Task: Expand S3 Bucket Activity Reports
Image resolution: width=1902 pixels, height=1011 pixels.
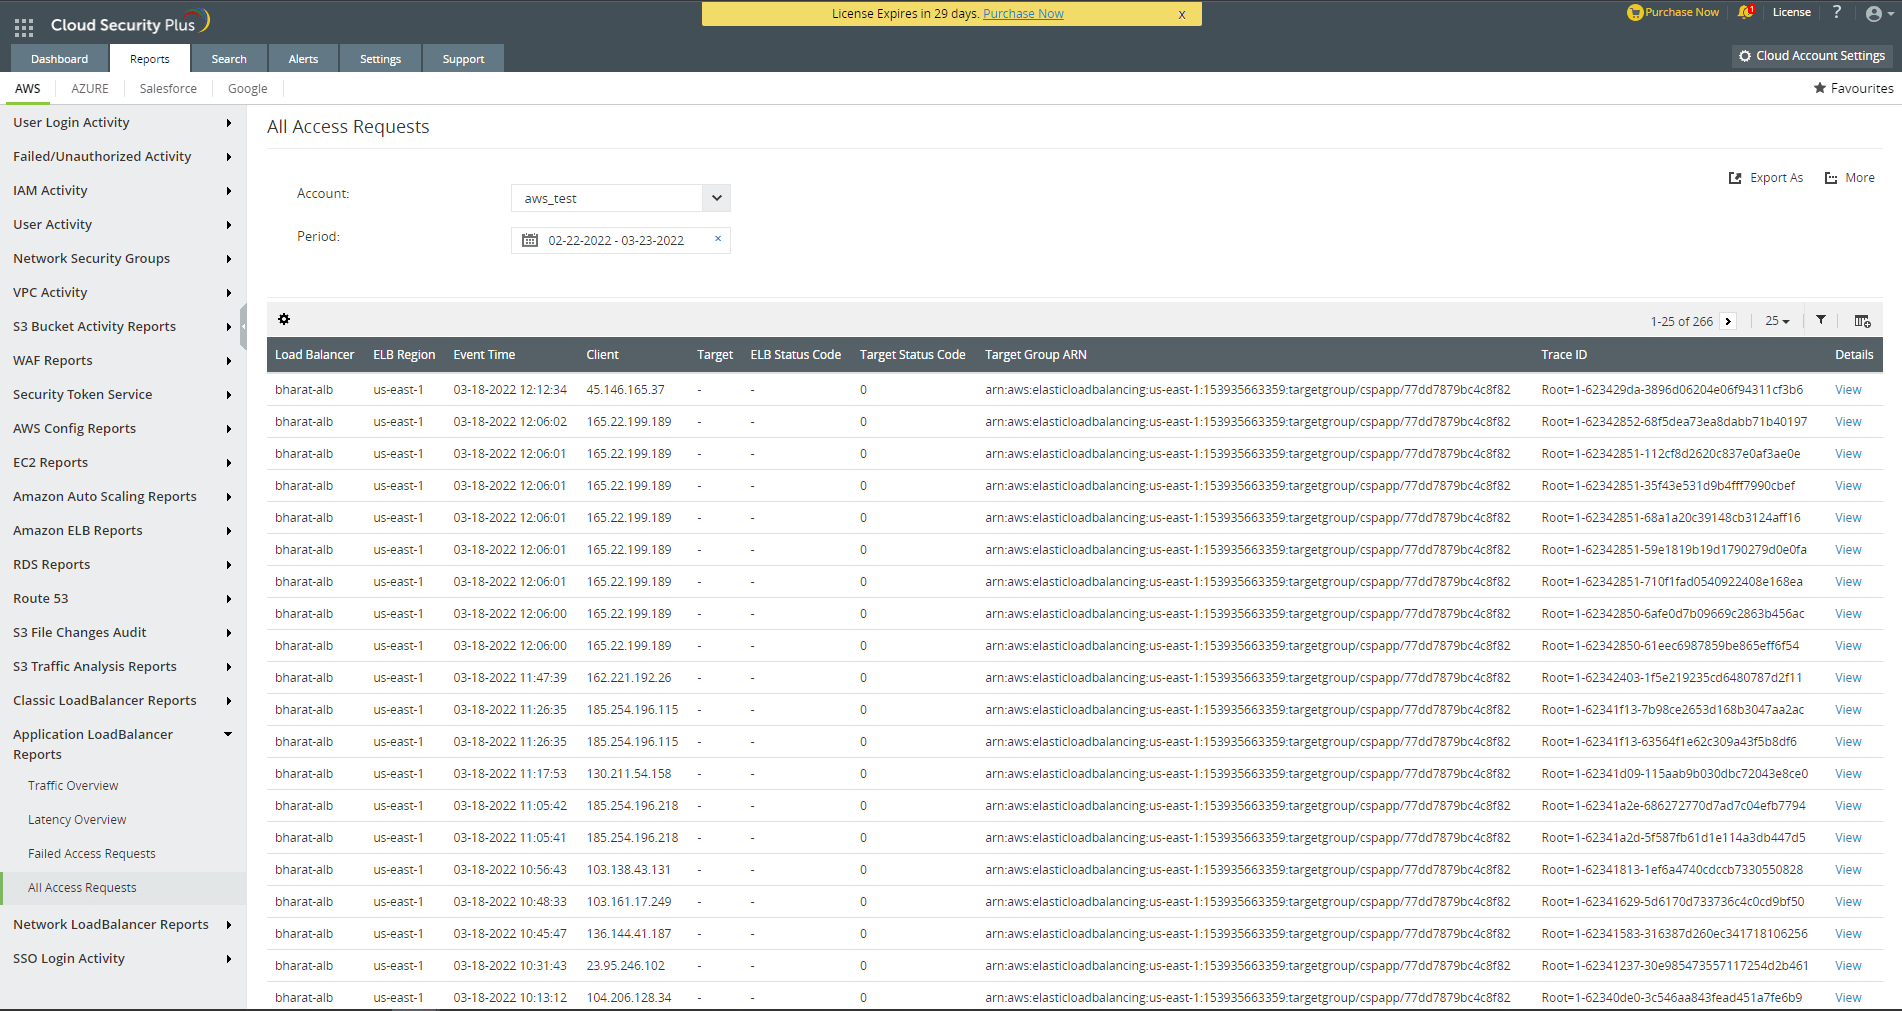Action: pyautogui.click(x=123, y=327)
